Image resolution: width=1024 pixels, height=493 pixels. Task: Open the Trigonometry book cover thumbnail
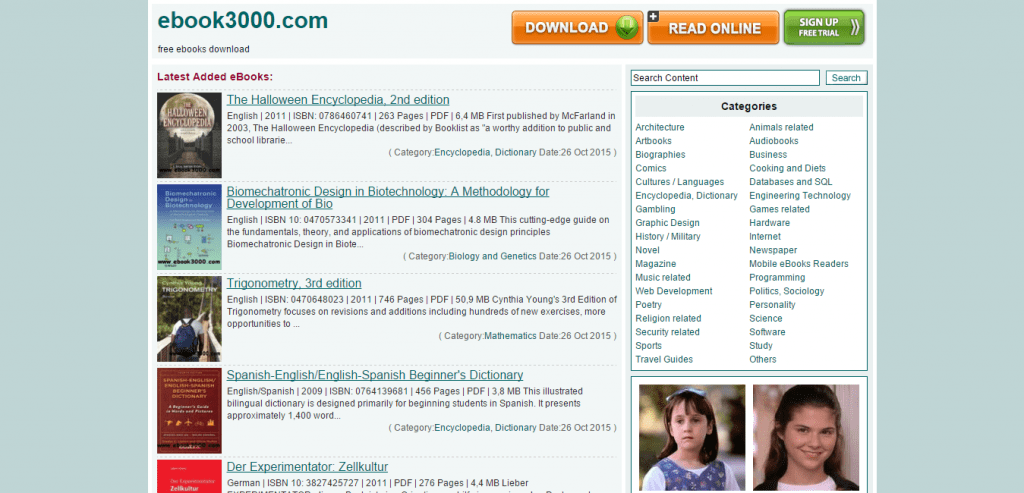[189, 319]
